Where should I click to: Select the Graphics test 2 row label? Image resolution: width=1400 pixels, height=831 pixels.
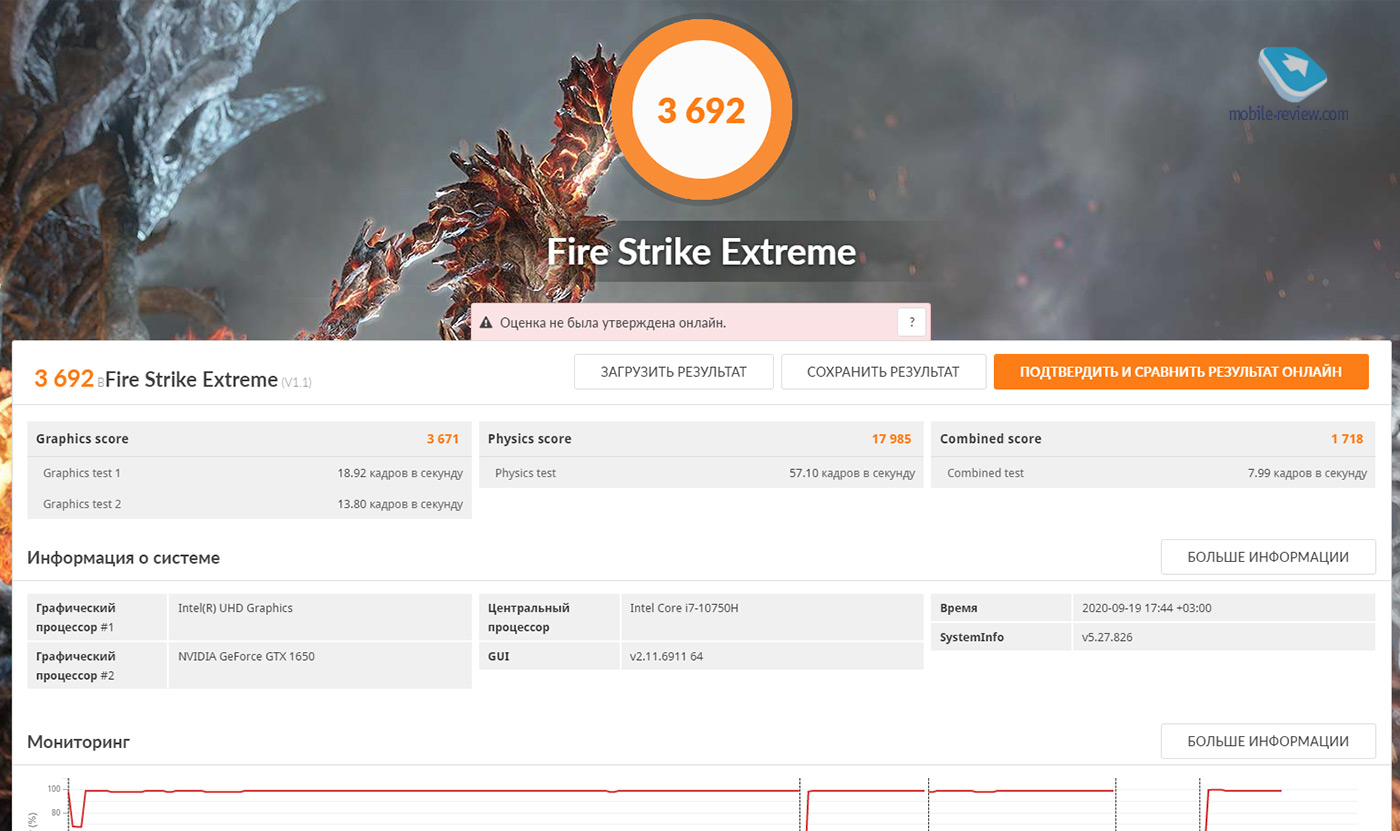pyautogui.click(x=82, y=504)
